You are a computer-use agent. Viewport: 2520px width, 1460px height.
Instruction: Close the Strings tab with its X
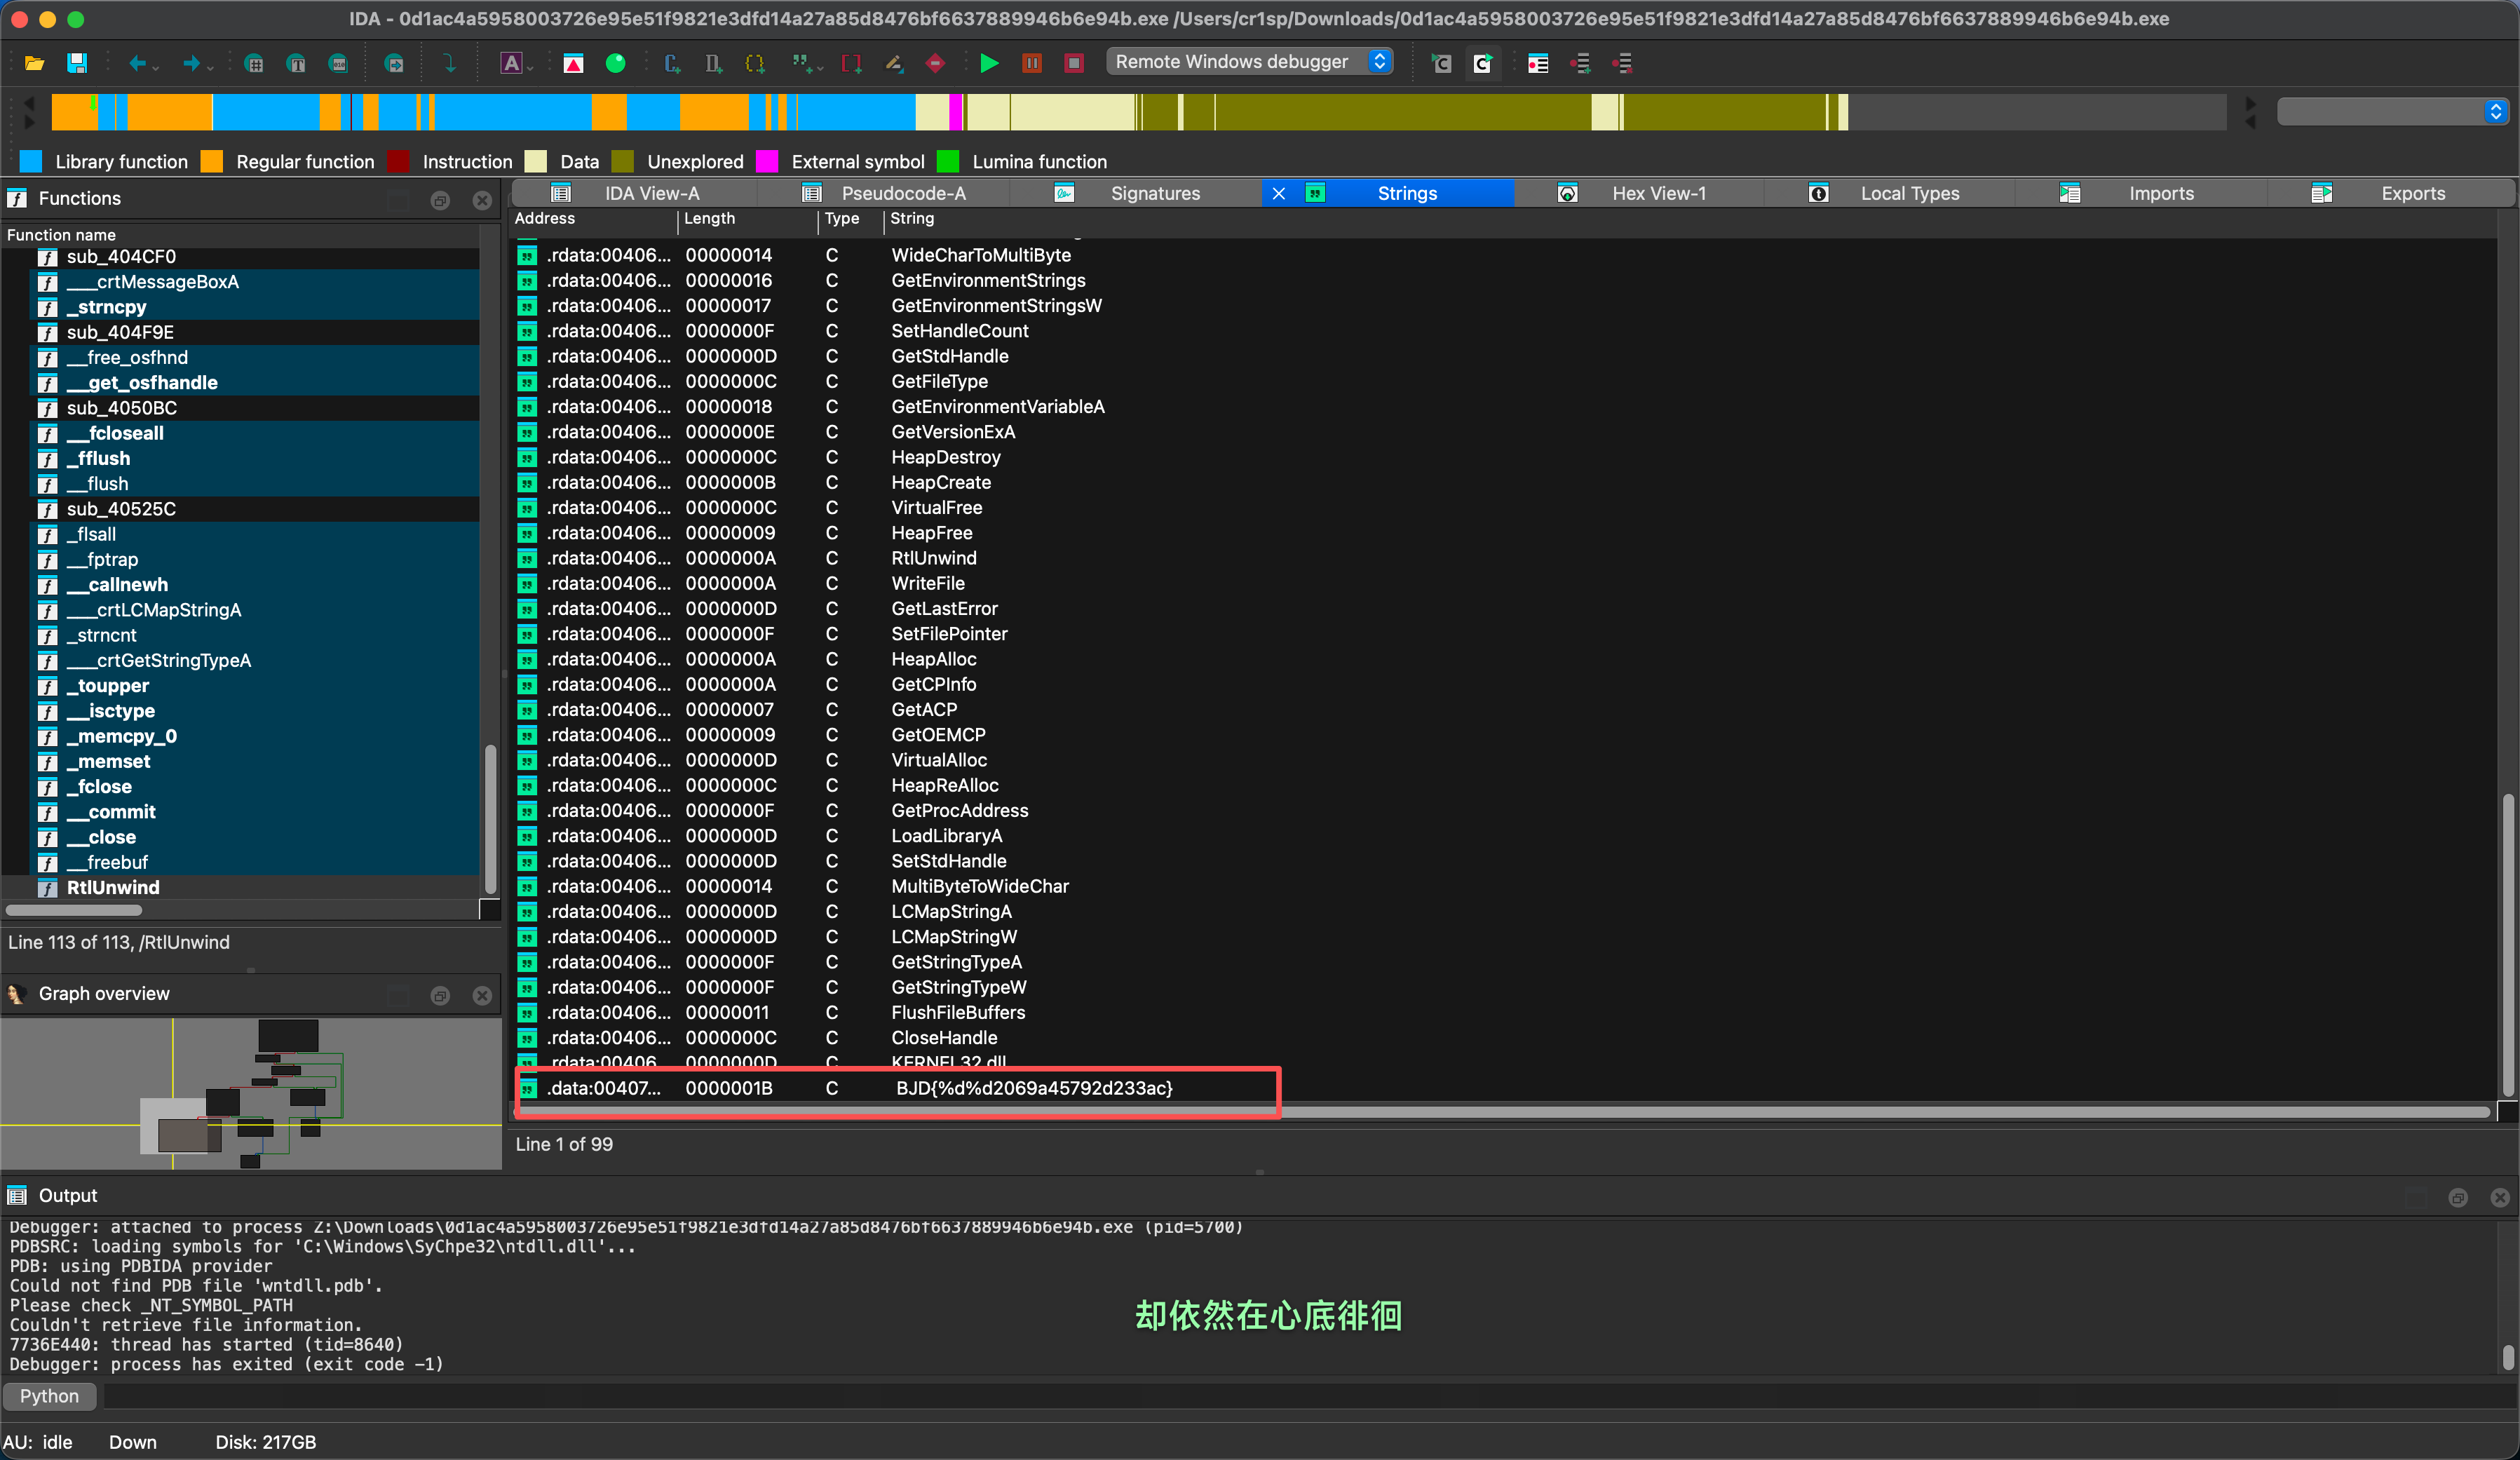(x=1278, y=193)
